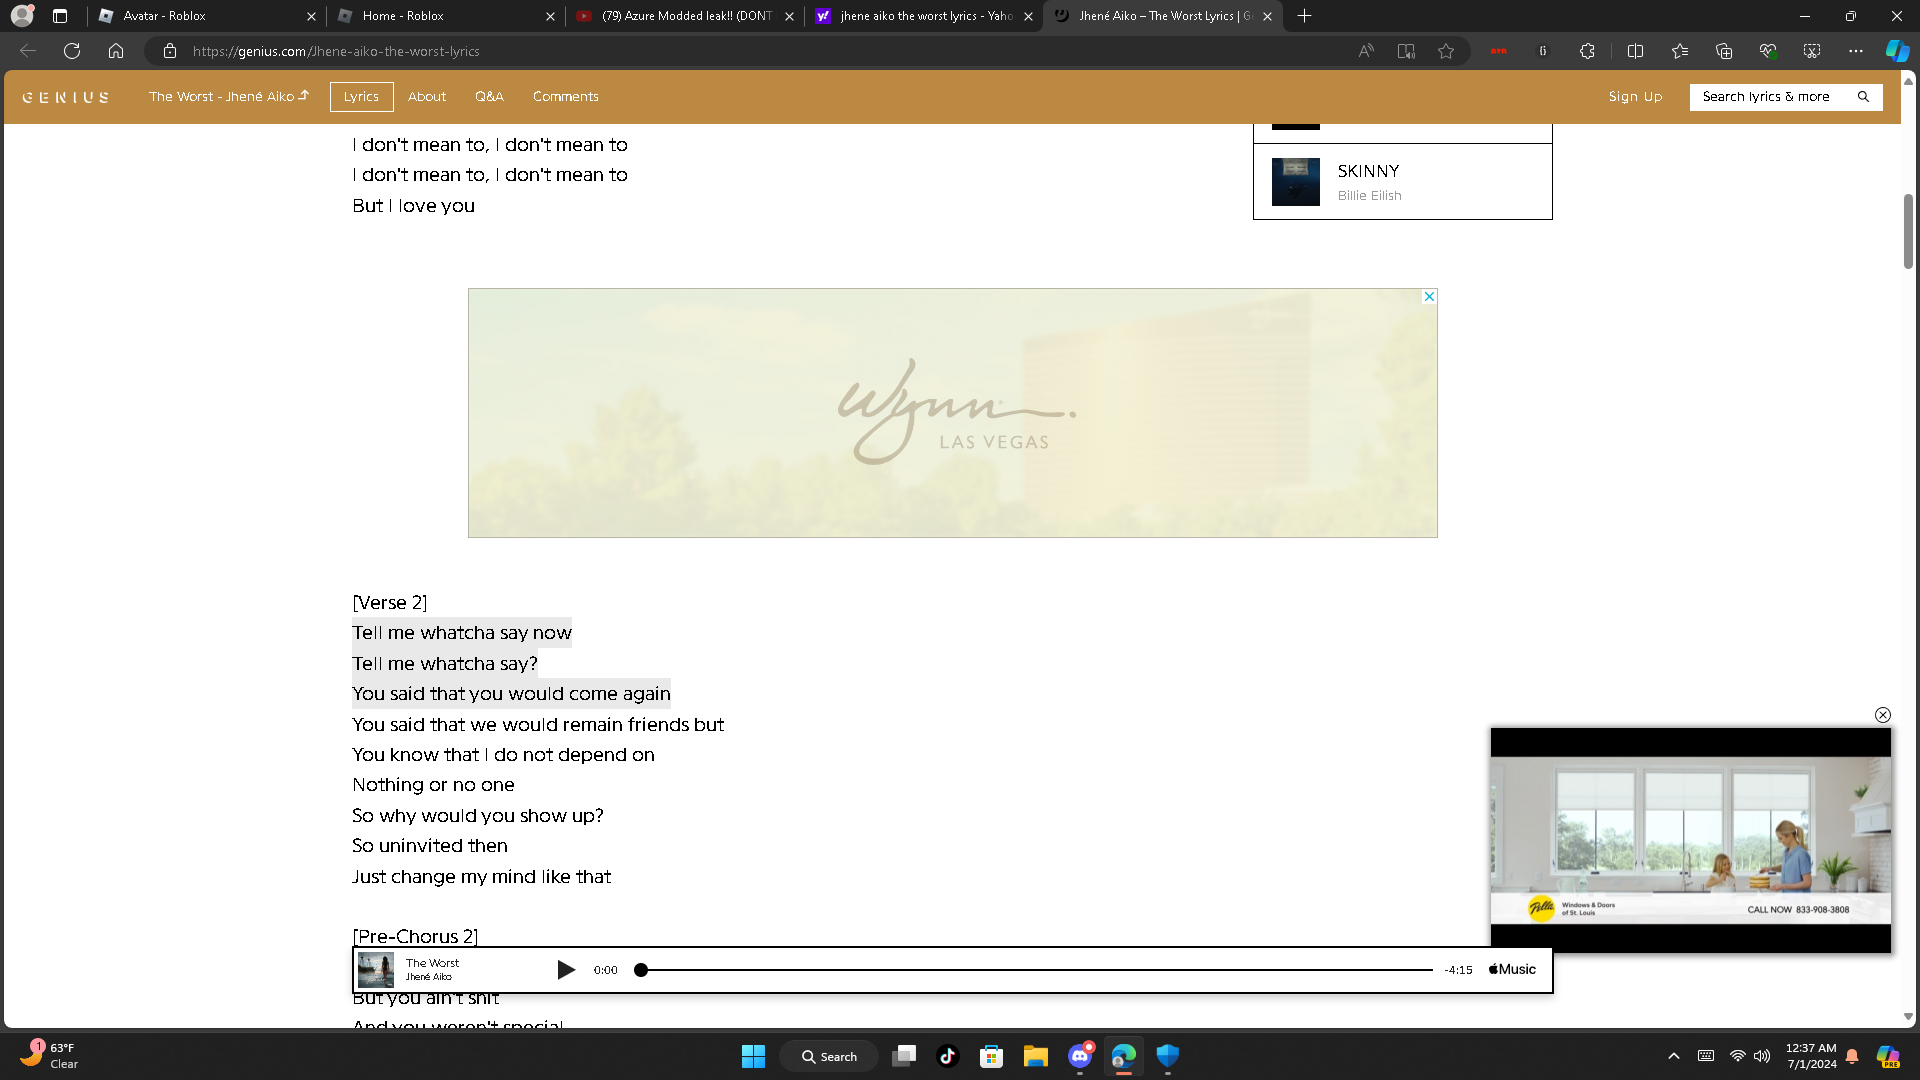Jump to the Comments section

point(566,97)
